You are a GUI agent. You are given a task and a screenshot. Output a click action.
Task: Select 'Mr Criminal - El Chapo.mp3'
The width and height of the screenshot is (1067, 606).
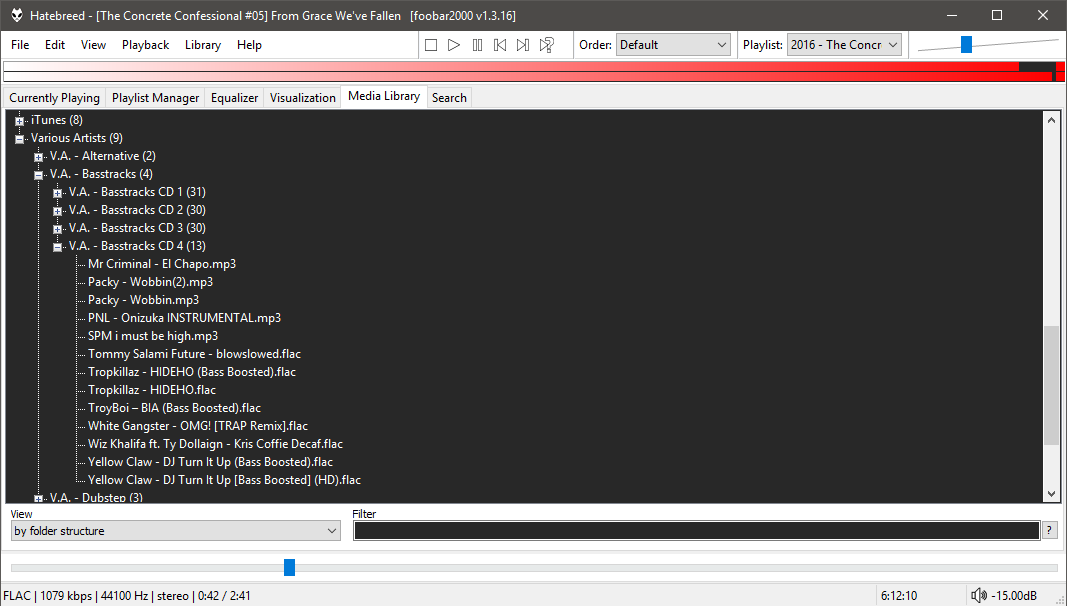(x=162, y=264)
